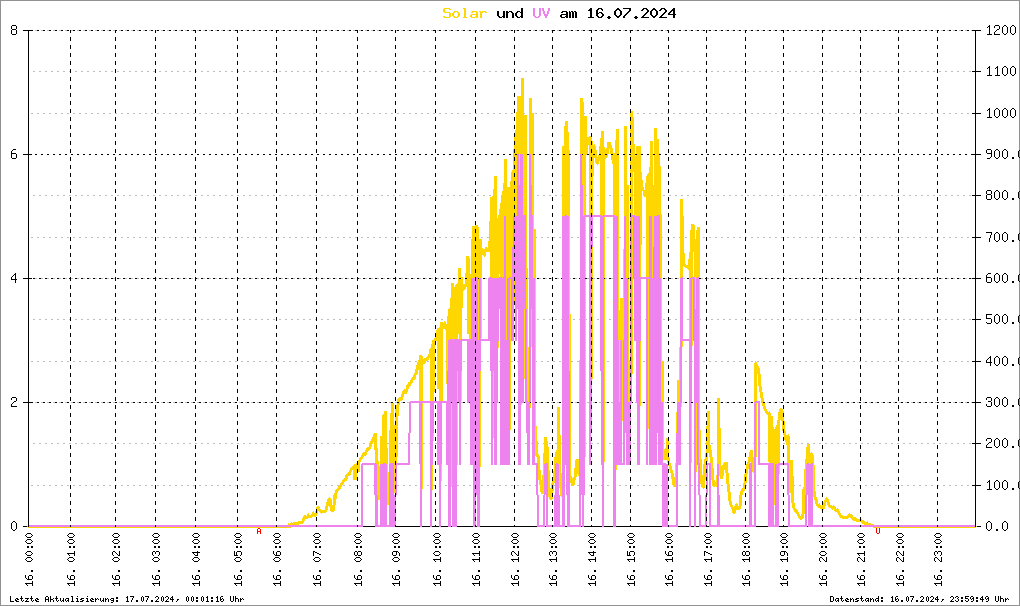Click the right axis value '200.0'
1020x606 pixels.
point(1002,444)
